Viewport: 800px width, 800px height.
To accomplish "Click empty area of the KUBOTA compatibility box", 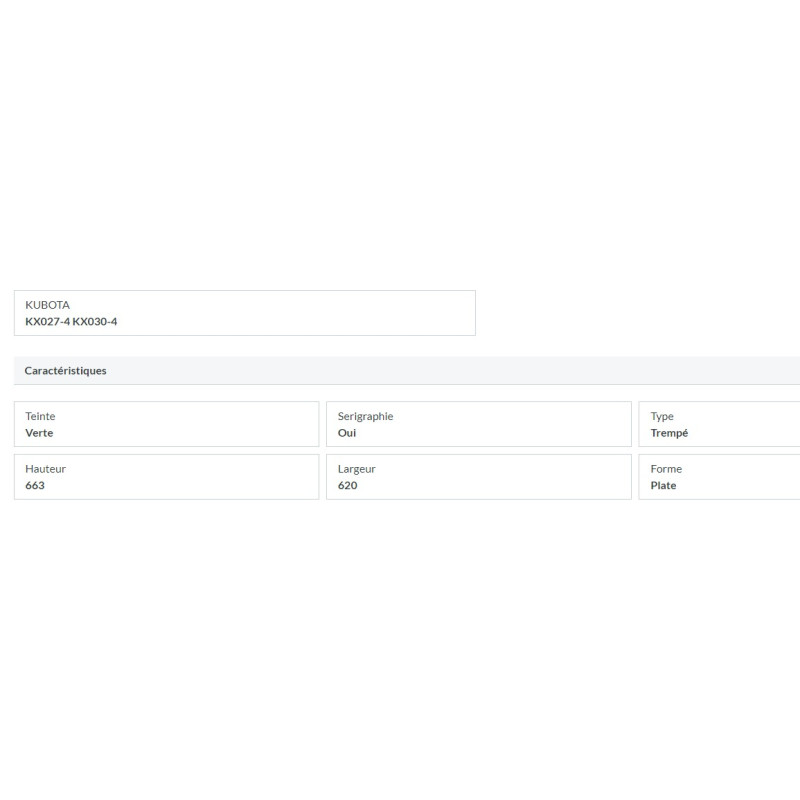I will pyautogui.click(x=306, y=313).
